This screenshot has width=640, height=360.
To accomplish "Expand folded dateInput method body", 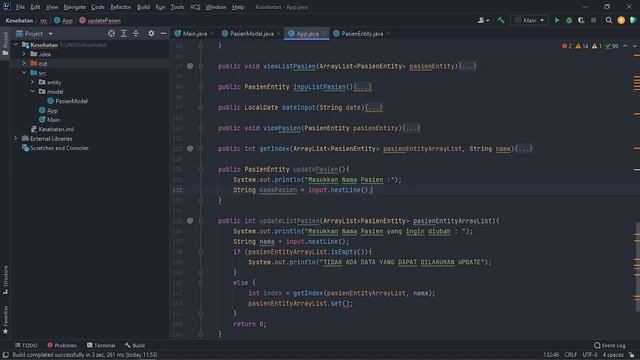I will [374, 107].
